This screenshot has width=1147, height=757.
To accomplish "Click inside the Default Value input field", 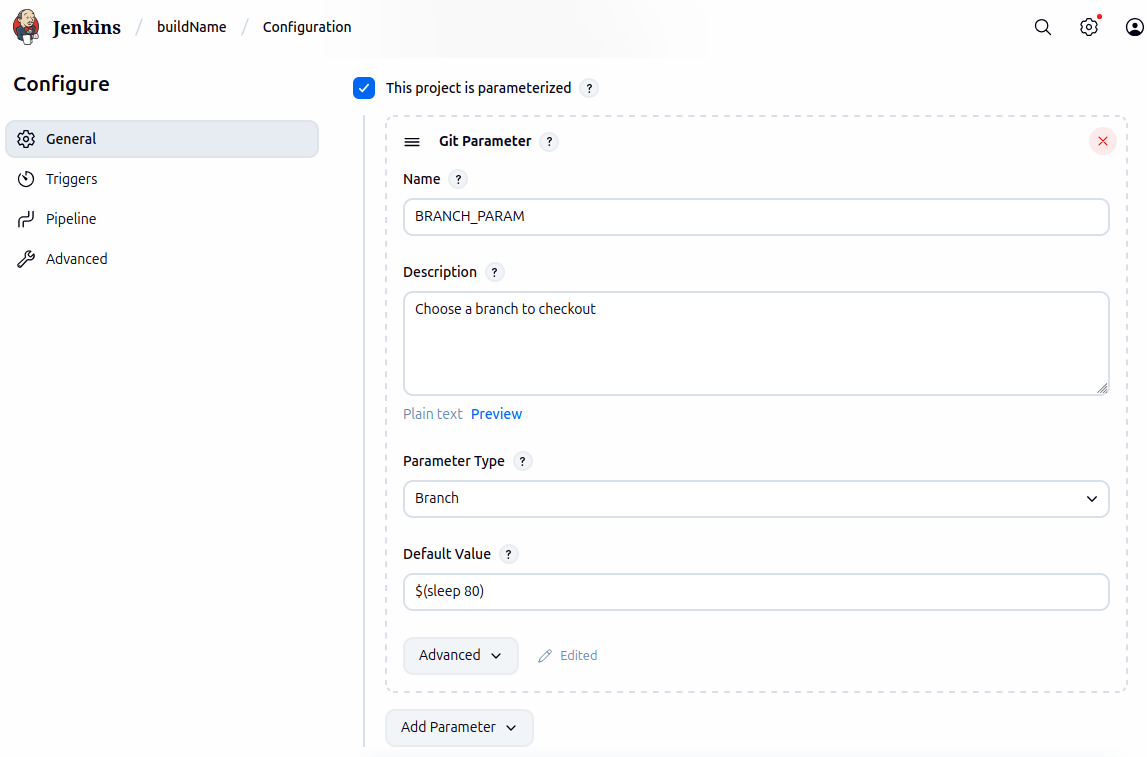I will coord(756,591).
